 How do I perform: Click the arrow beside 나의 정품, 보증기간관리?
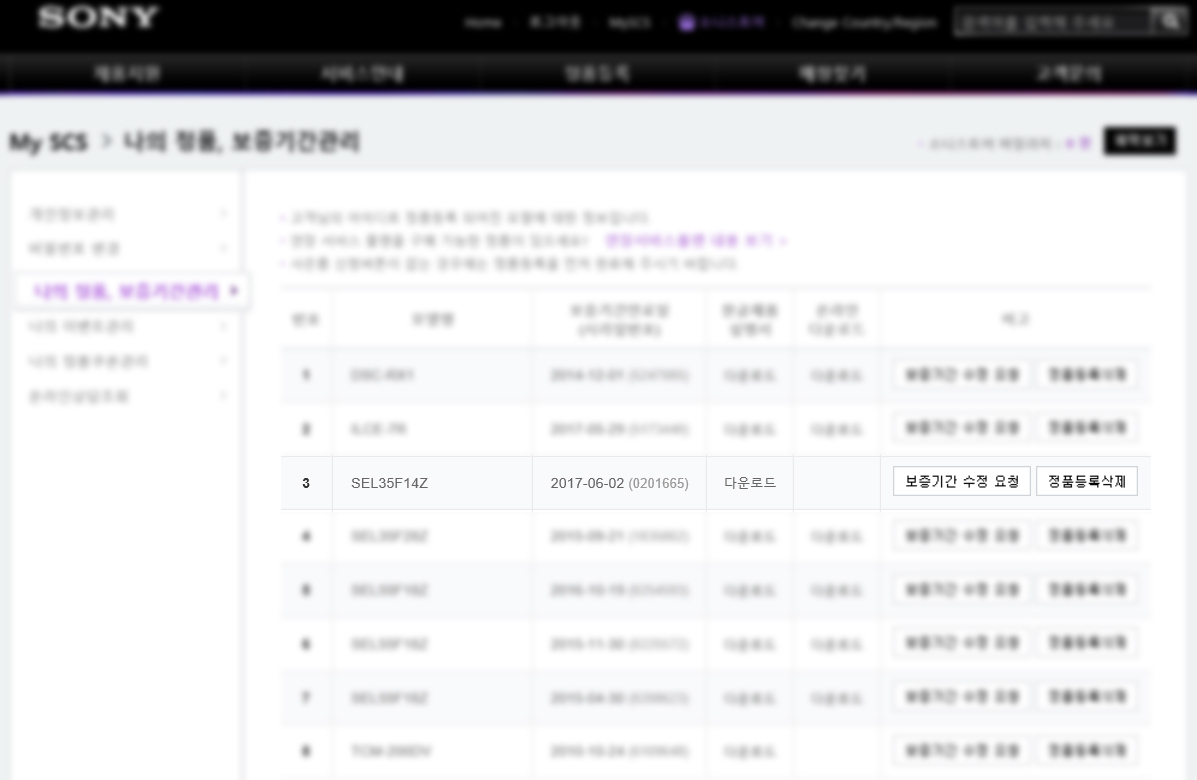[x=234, y=291]
